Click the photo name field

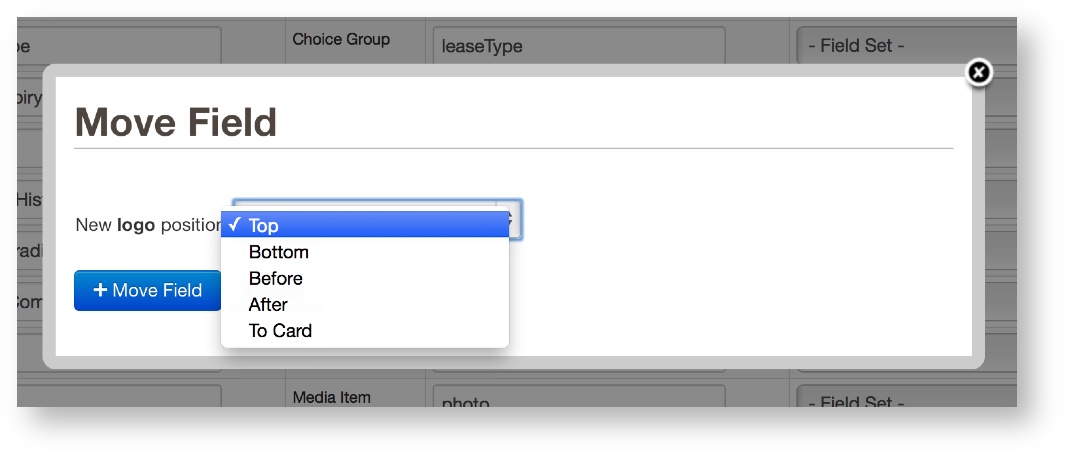(x=578, y=402)
